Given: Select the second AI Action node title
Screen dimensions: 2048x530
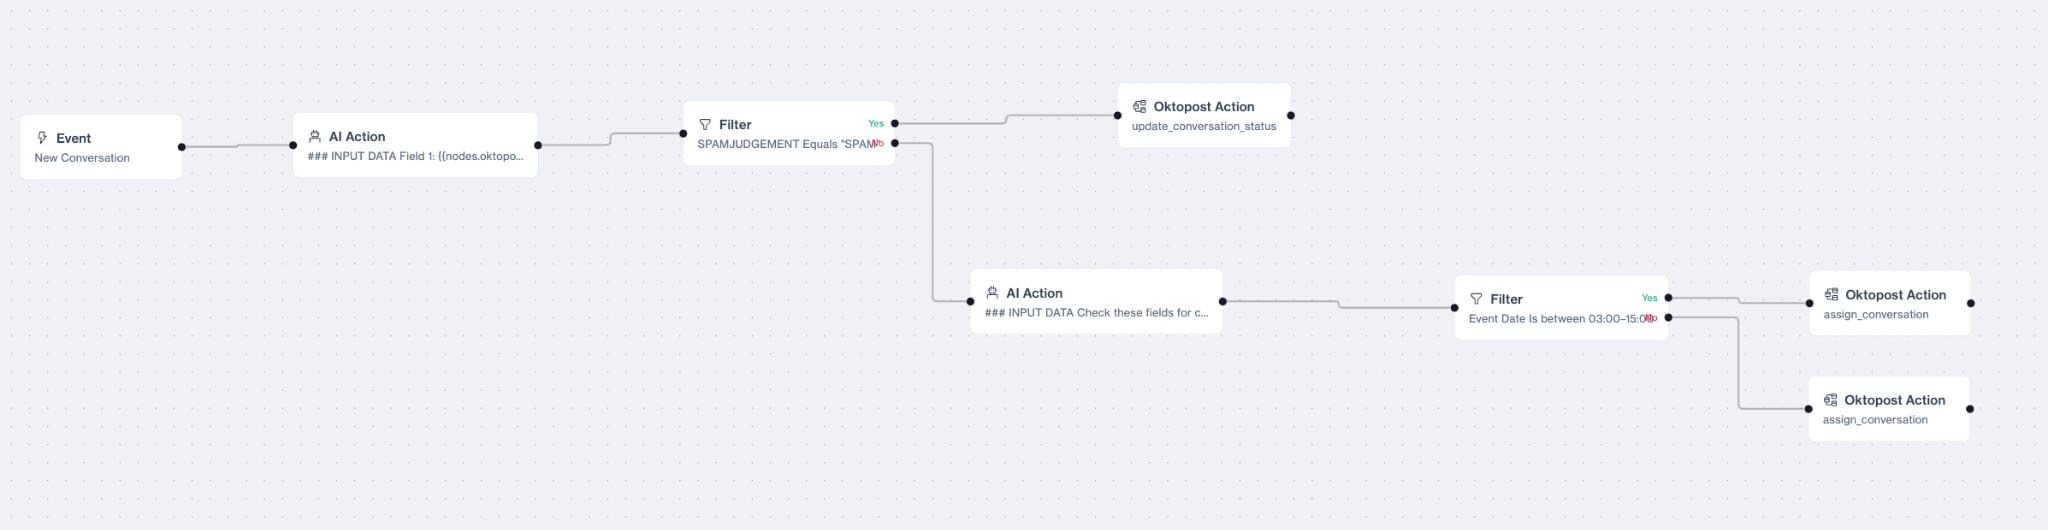Looking at the screenshot, I should (1034, 293).
